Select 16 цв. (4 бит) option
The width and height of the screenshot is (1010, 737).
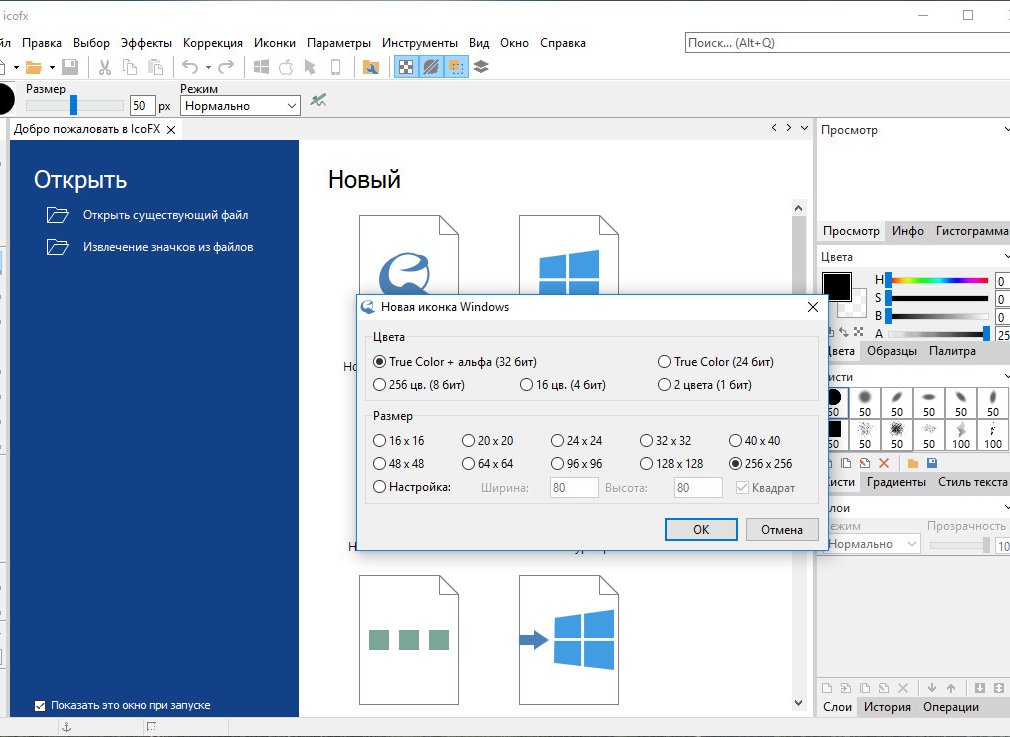563,385
